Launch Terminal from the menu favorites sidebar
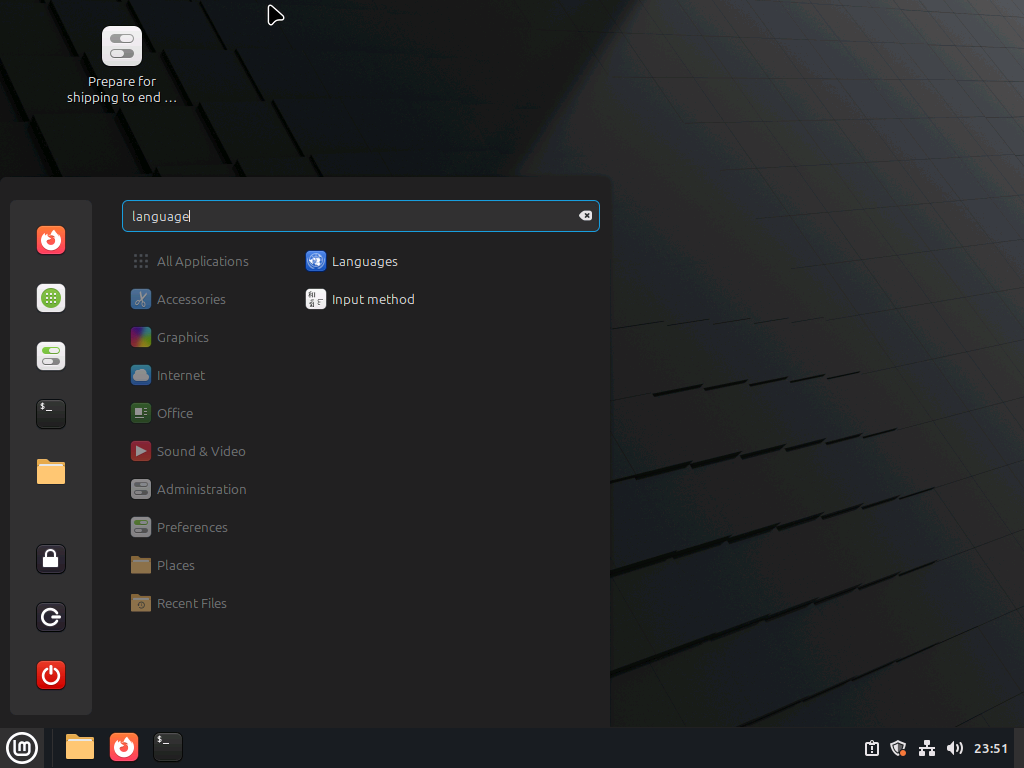 51,414
